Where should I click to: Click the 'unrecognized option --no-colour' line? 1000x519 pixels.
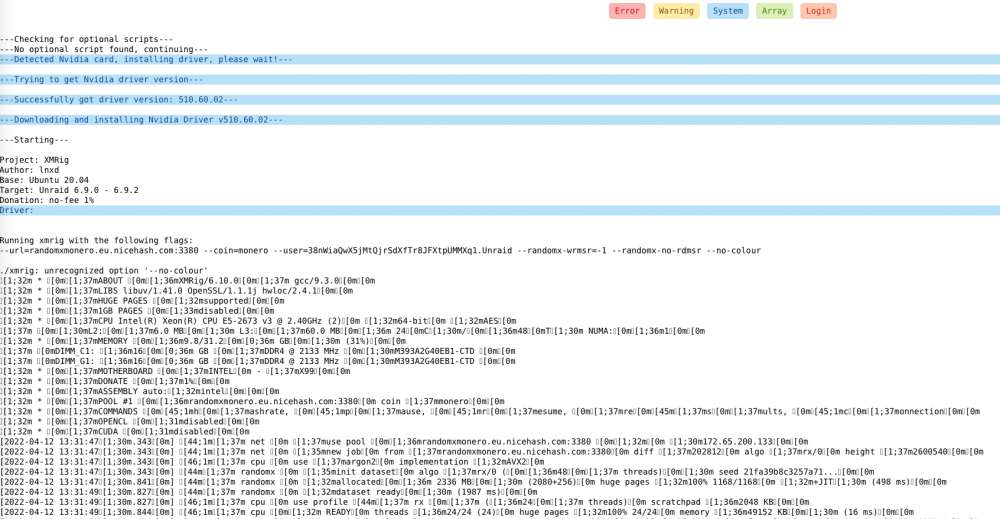(104, 270)
